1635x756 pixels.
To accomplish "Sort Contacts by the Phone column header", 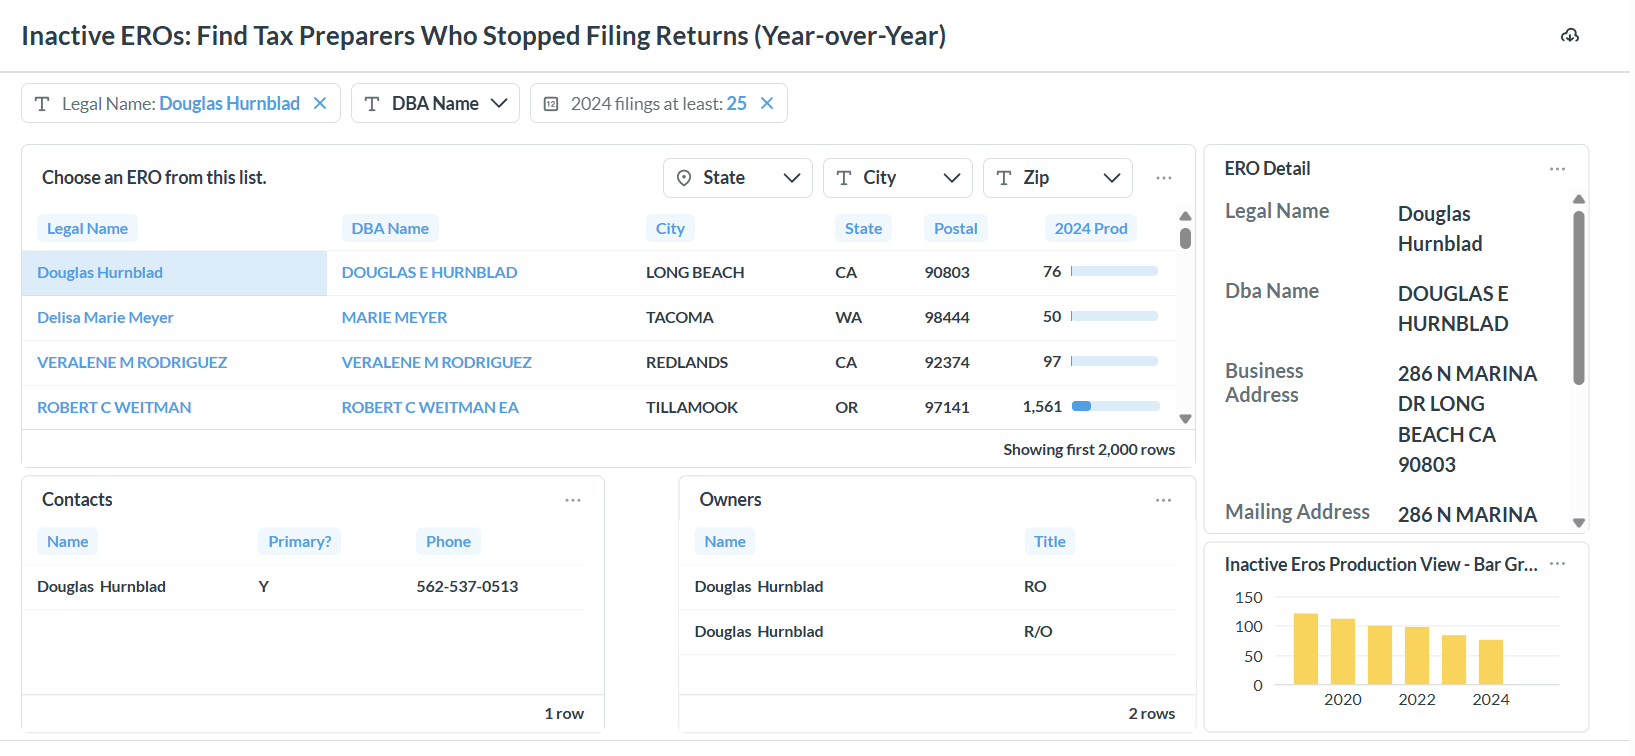I will tap(448, 541).
